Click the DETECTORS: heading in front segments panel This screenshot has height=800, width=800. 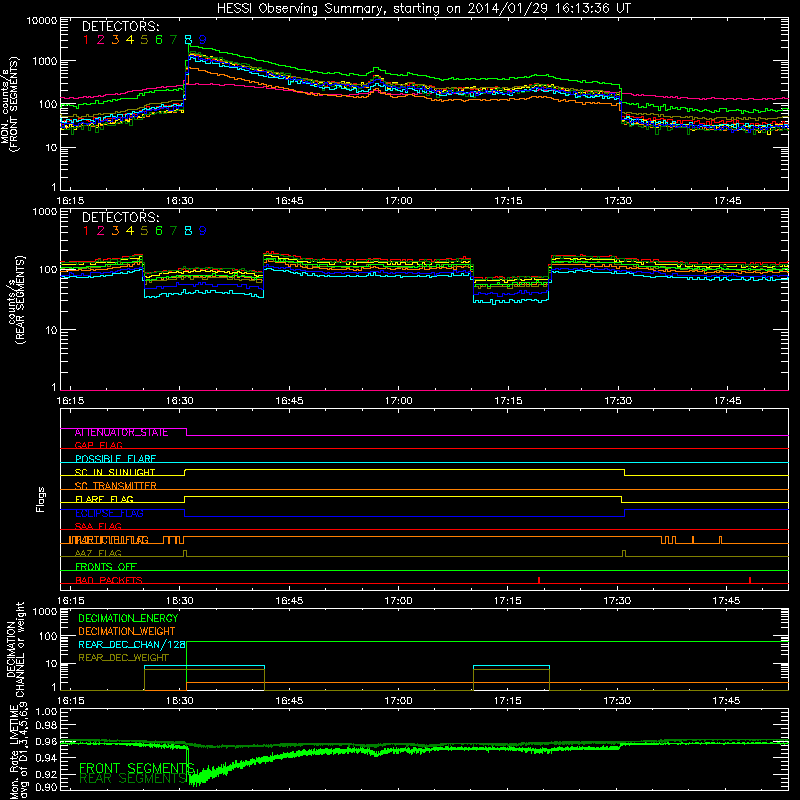[x=120, y=26]
